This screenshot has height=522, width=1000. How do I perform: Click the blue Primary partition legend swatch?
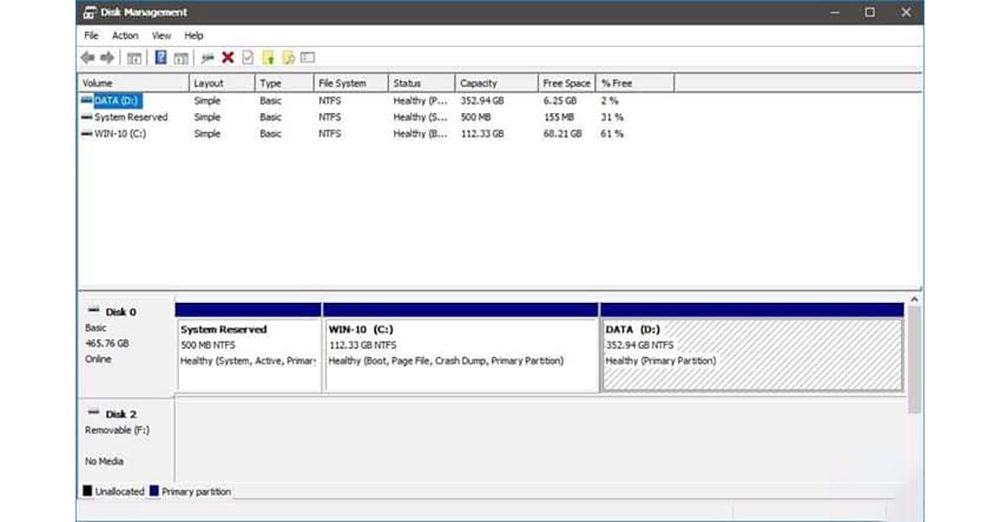pyautogui.click(x=153, y=492)
